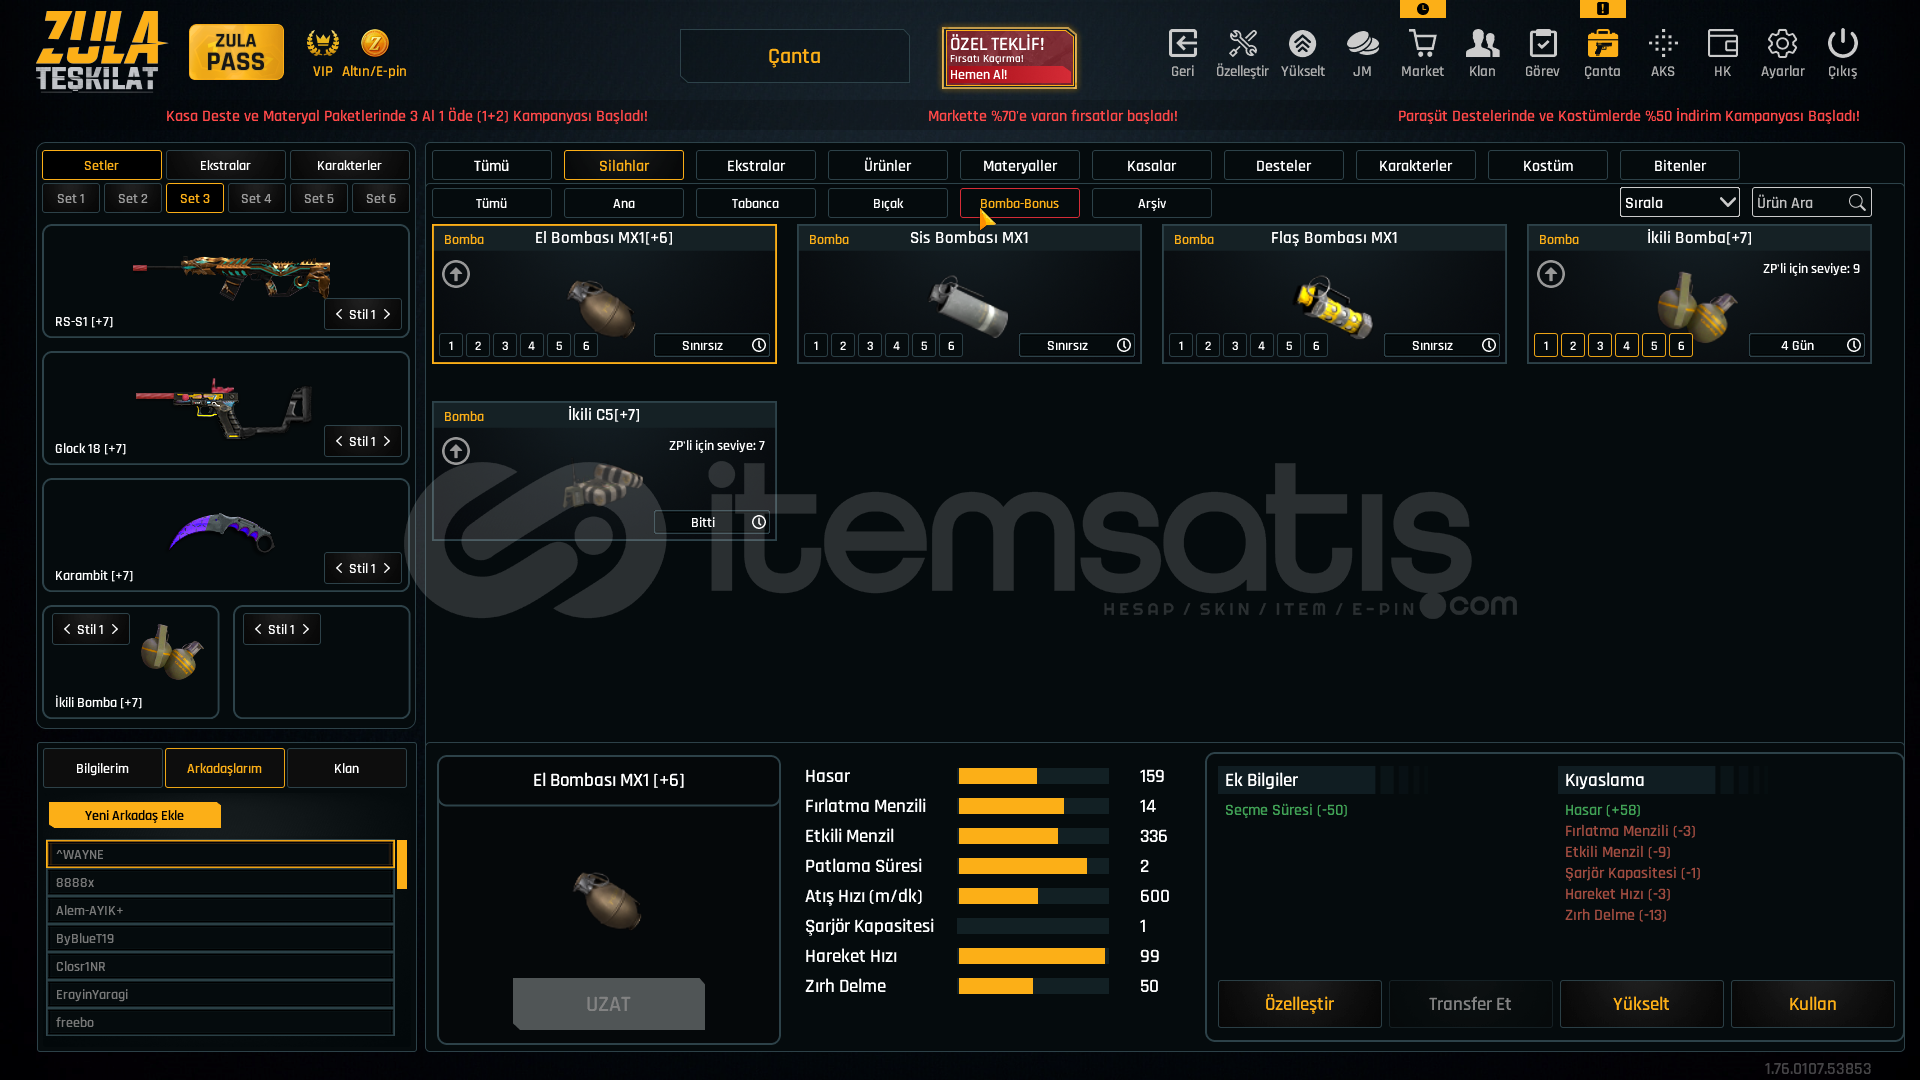This screenshot has width=1920, height=1080.
Task: Click the Altın/E-pin coin icon
Action: 375,43
